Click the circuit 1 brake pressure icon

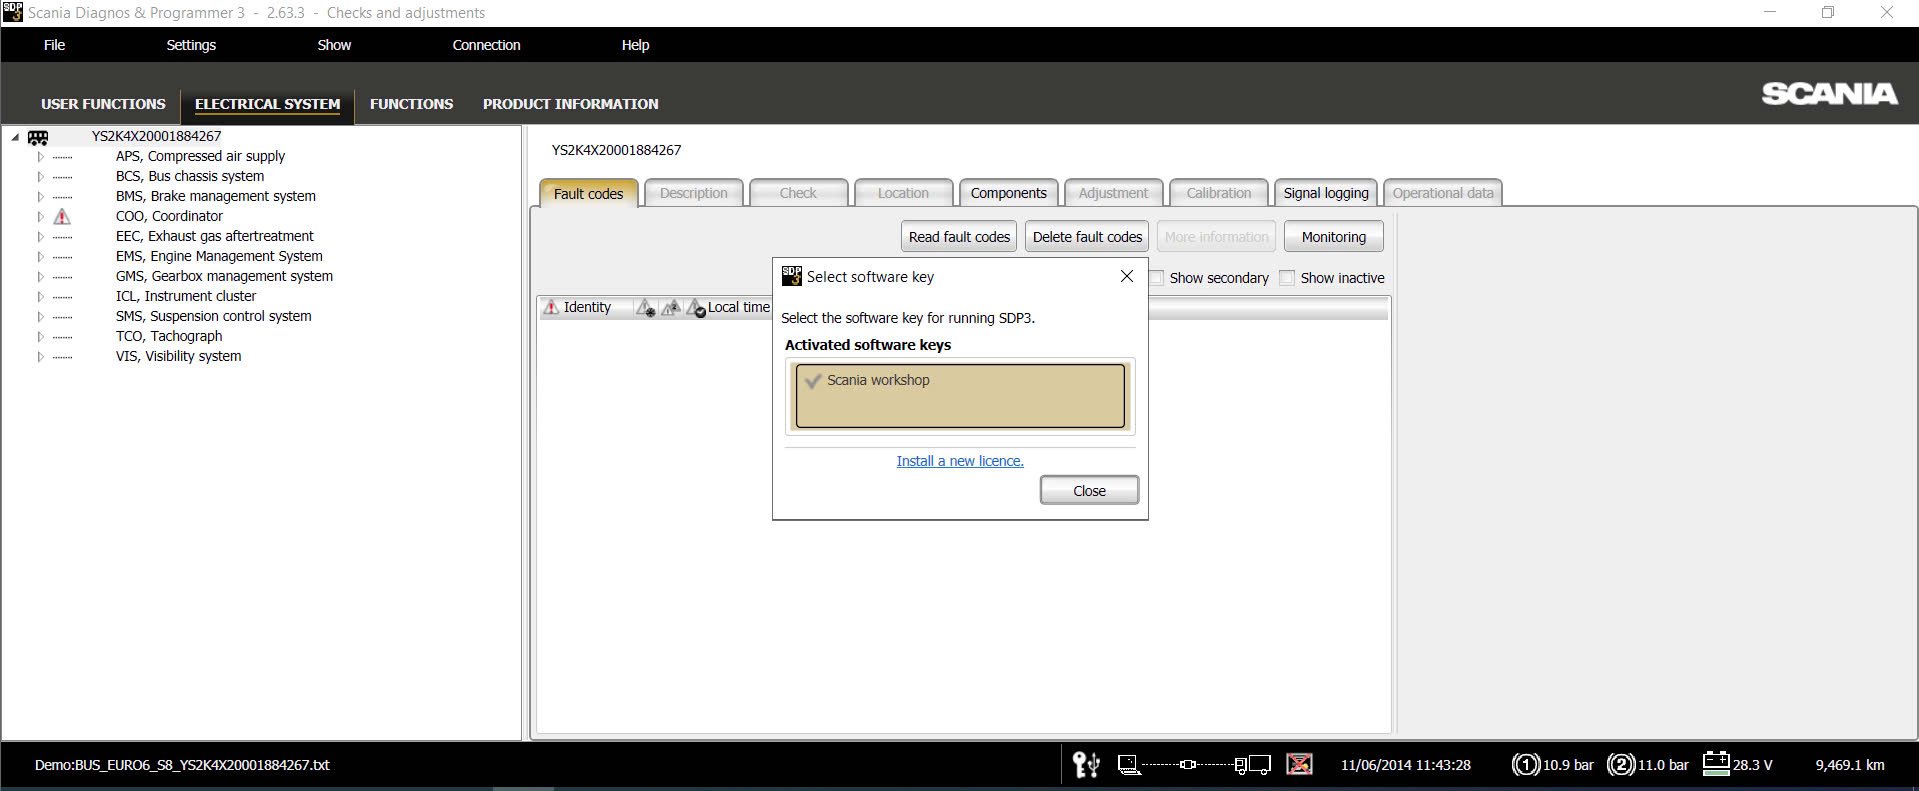coord(1526,765)
